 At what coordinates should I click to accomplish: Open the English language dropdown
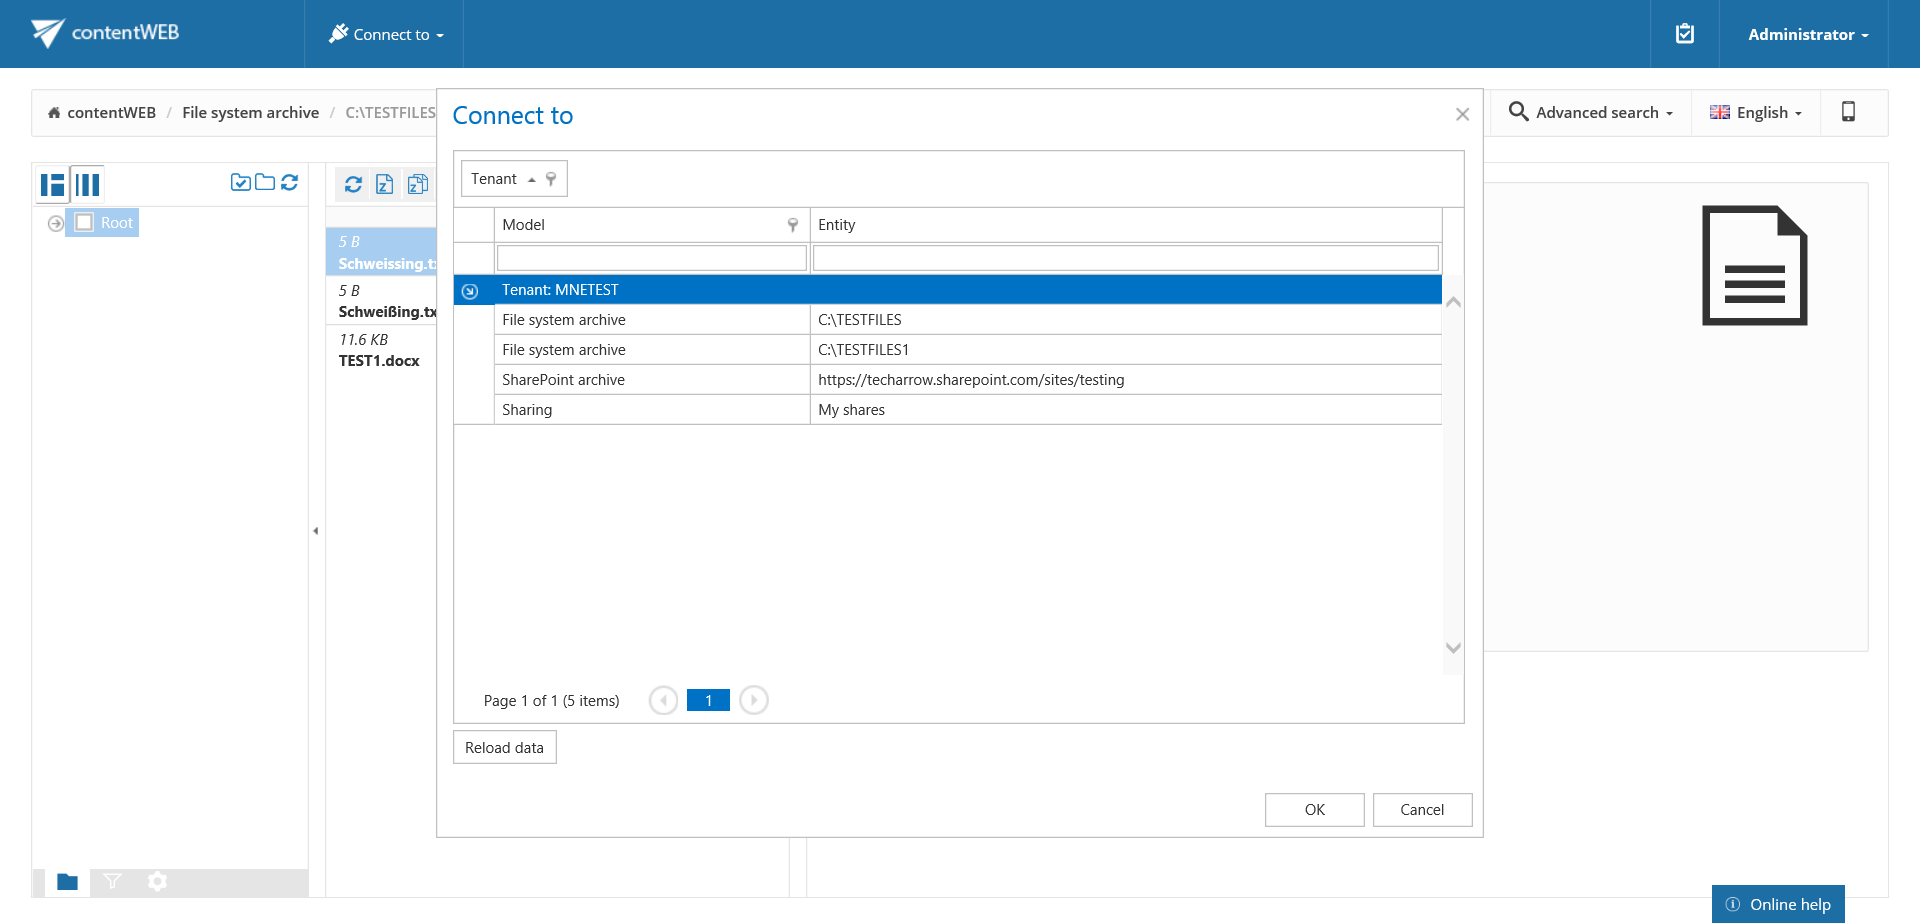click(x=1756, y=112)
